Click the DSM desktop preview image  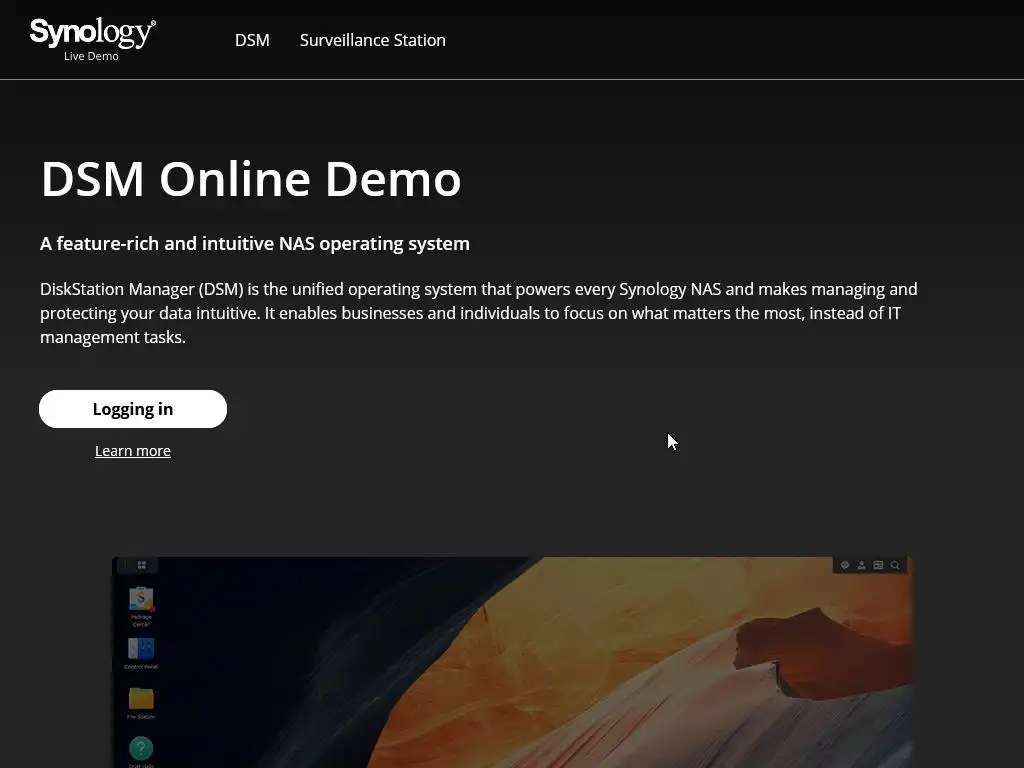[x=513, y=662]
